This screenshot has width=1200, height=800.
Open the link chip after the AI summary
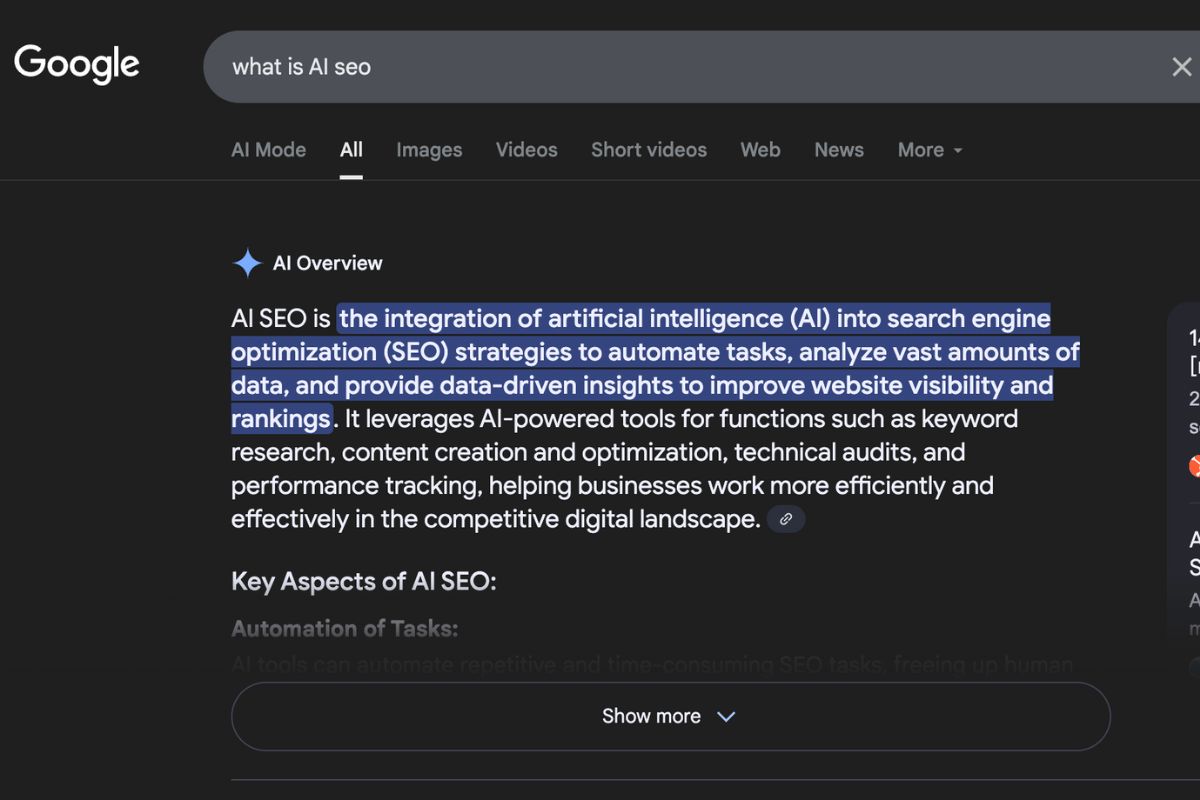tap(785, 519)
